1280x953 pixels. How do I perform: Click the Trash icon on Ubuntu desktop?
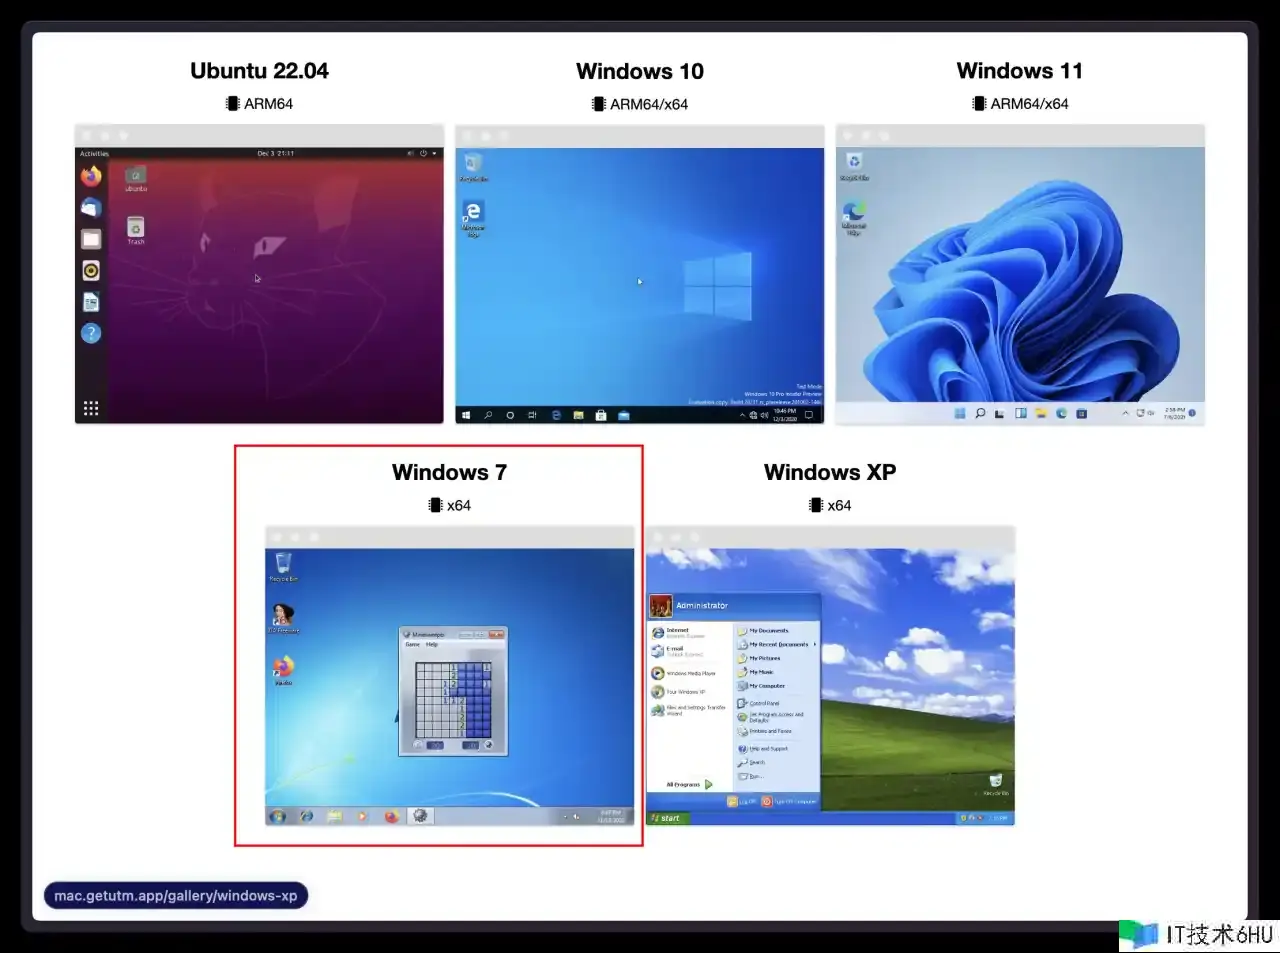click(x=136, y=230)
